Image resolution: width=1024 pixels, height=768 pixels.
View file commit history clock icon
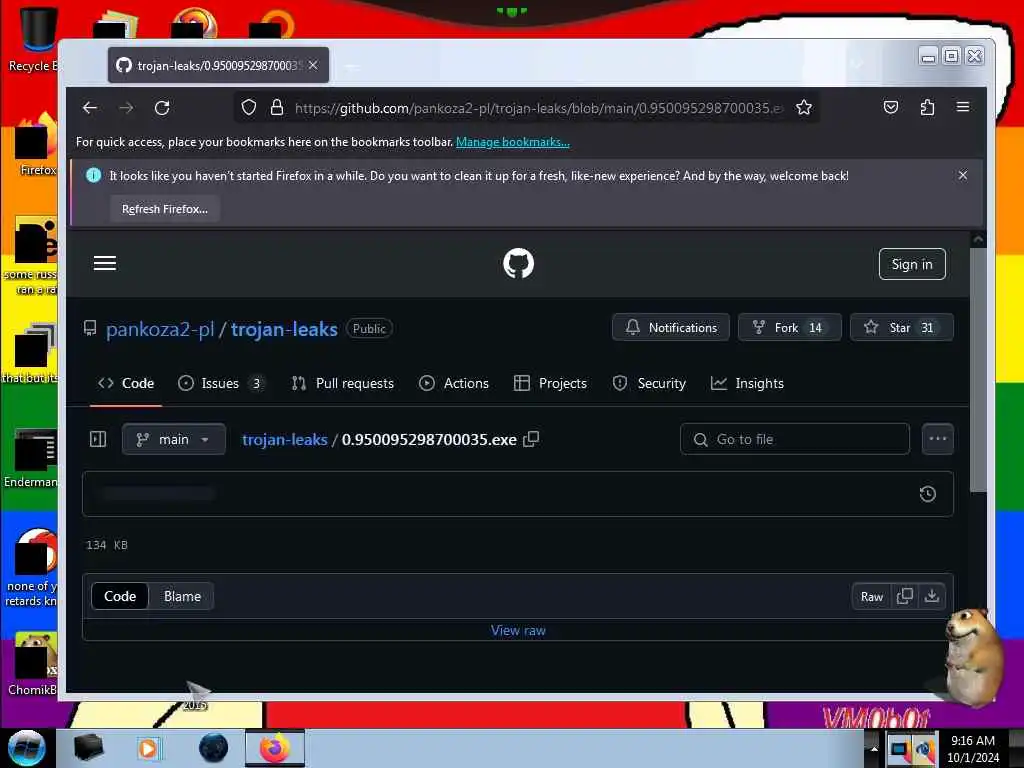point(927,494)
